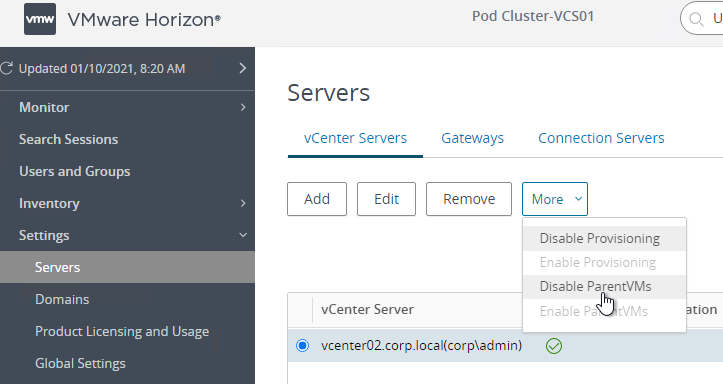This screenshot has width=723, height=384.
Task: Select the vcenter02.corp.local radio button
Action: [x=302, y=345]
